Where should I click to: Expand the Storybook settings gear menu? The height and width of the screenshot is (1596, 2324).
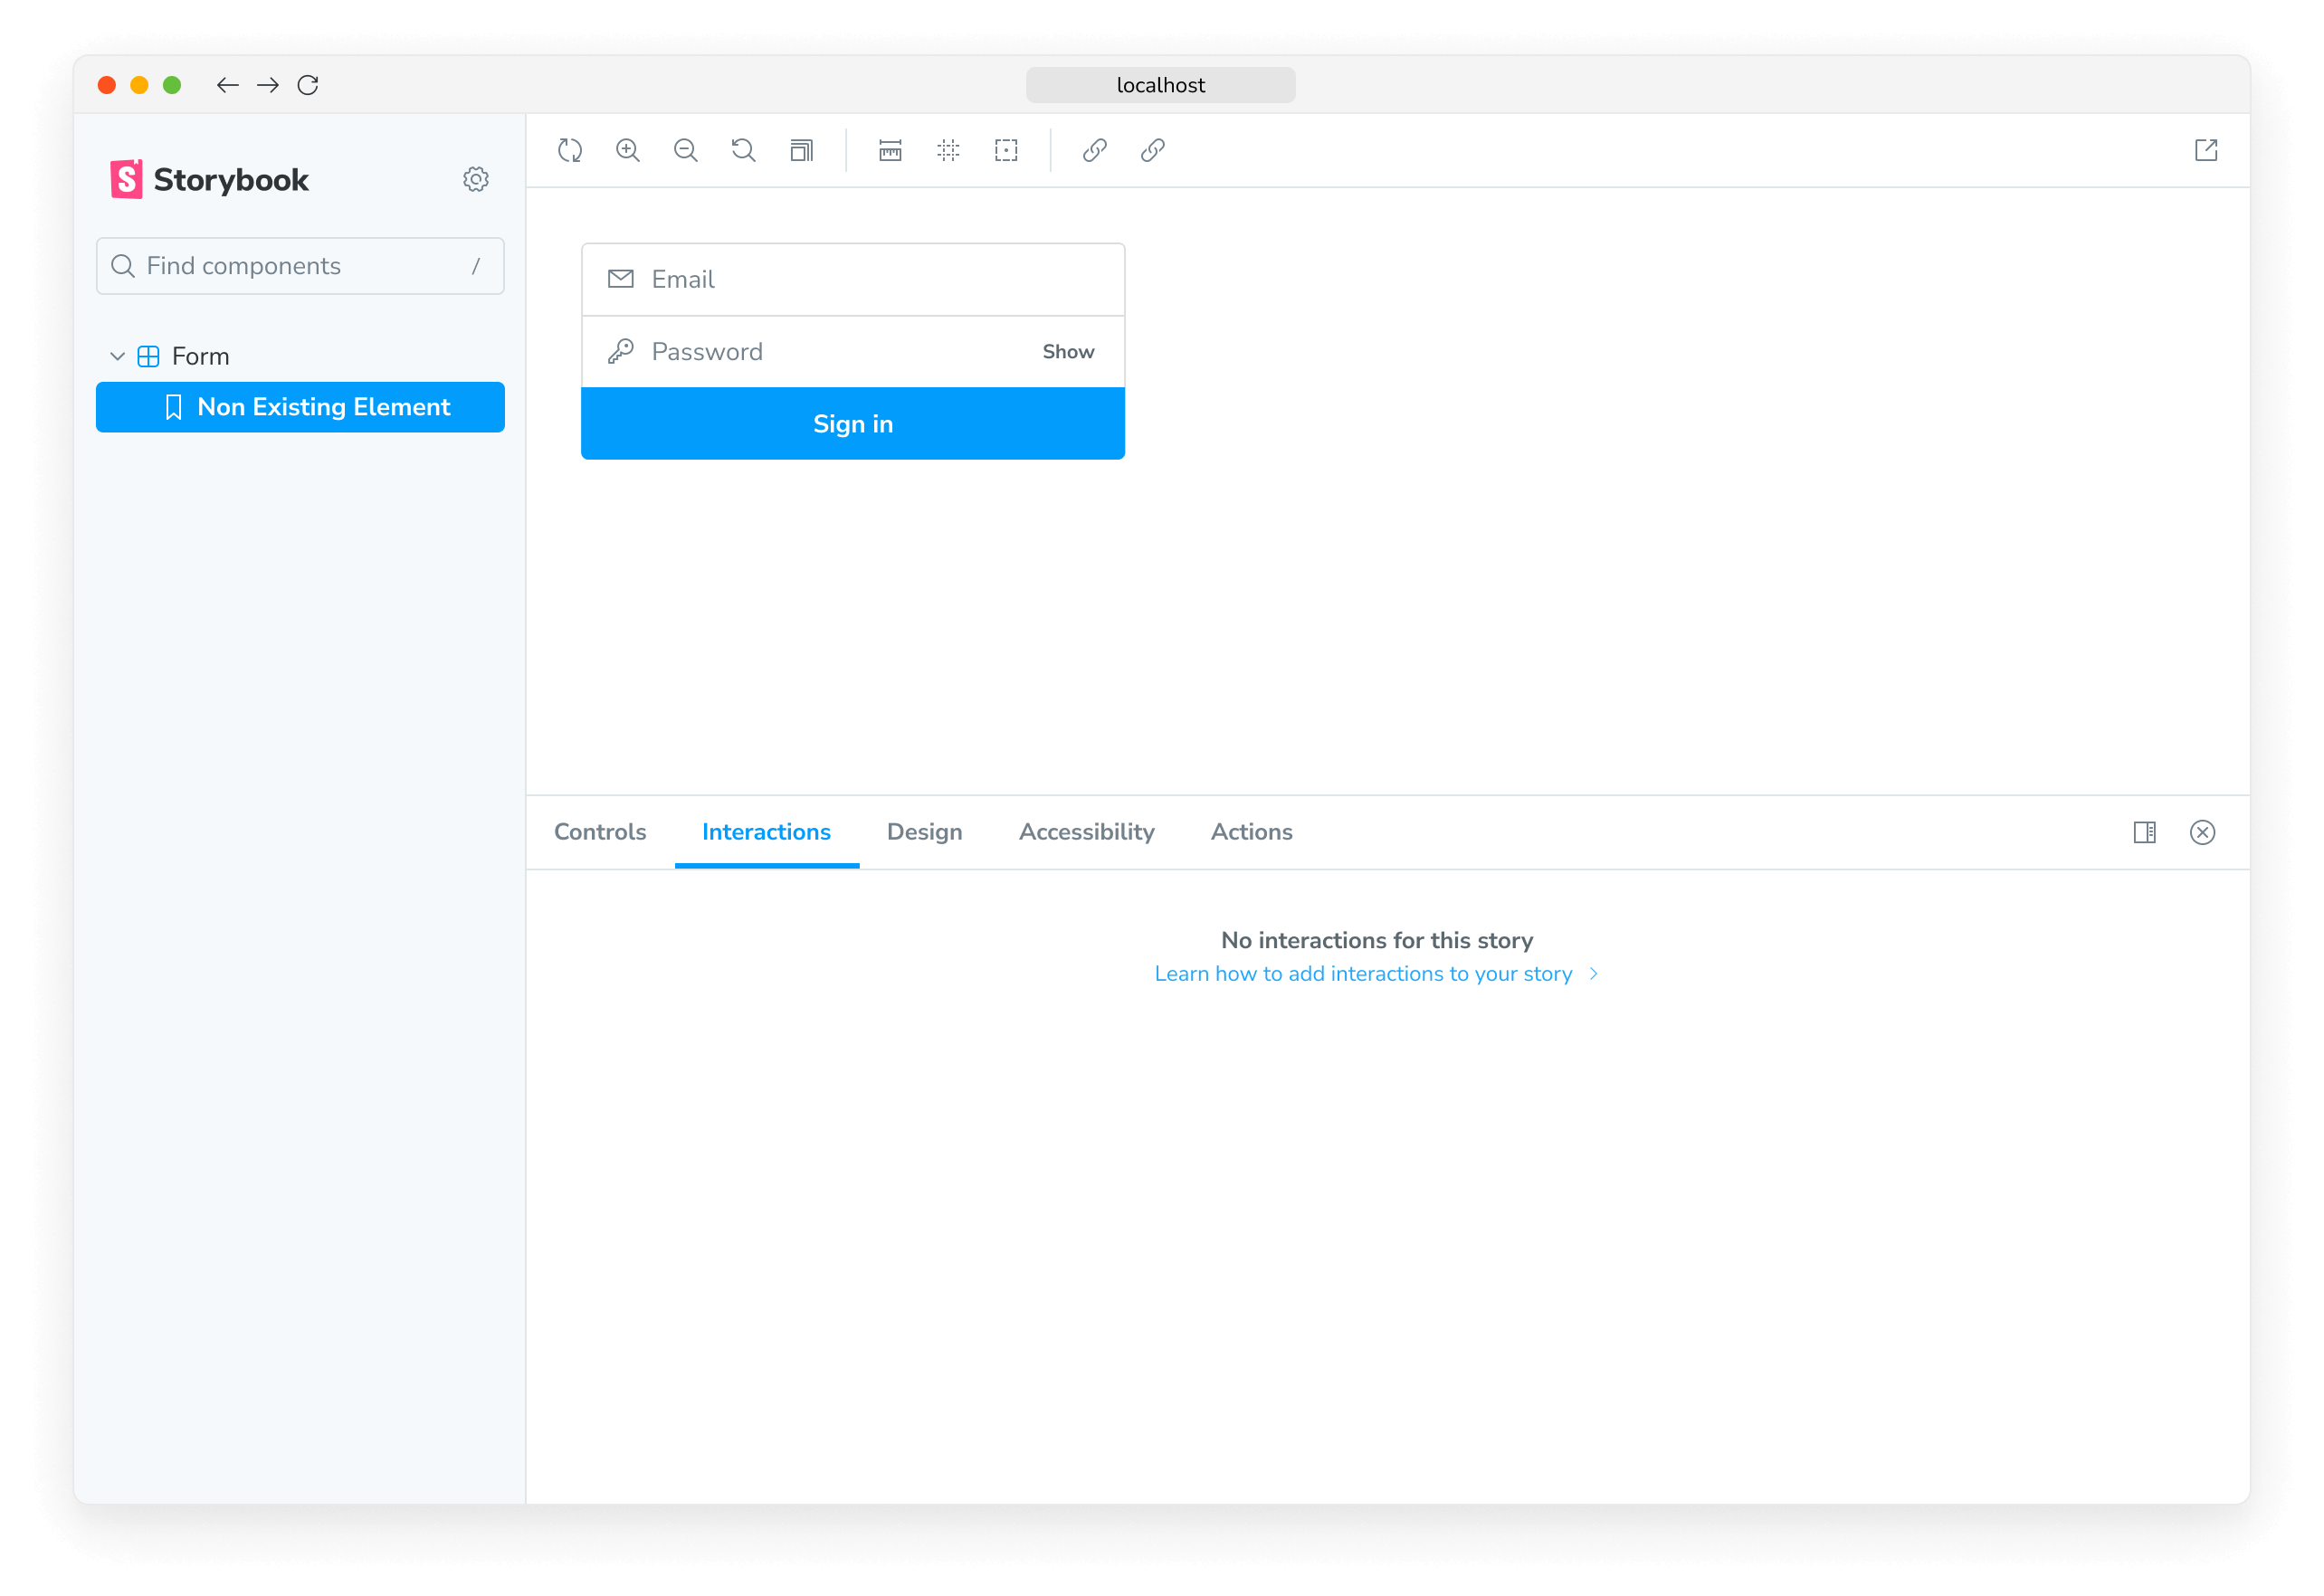pyautogui.click(x=477, y=178)
